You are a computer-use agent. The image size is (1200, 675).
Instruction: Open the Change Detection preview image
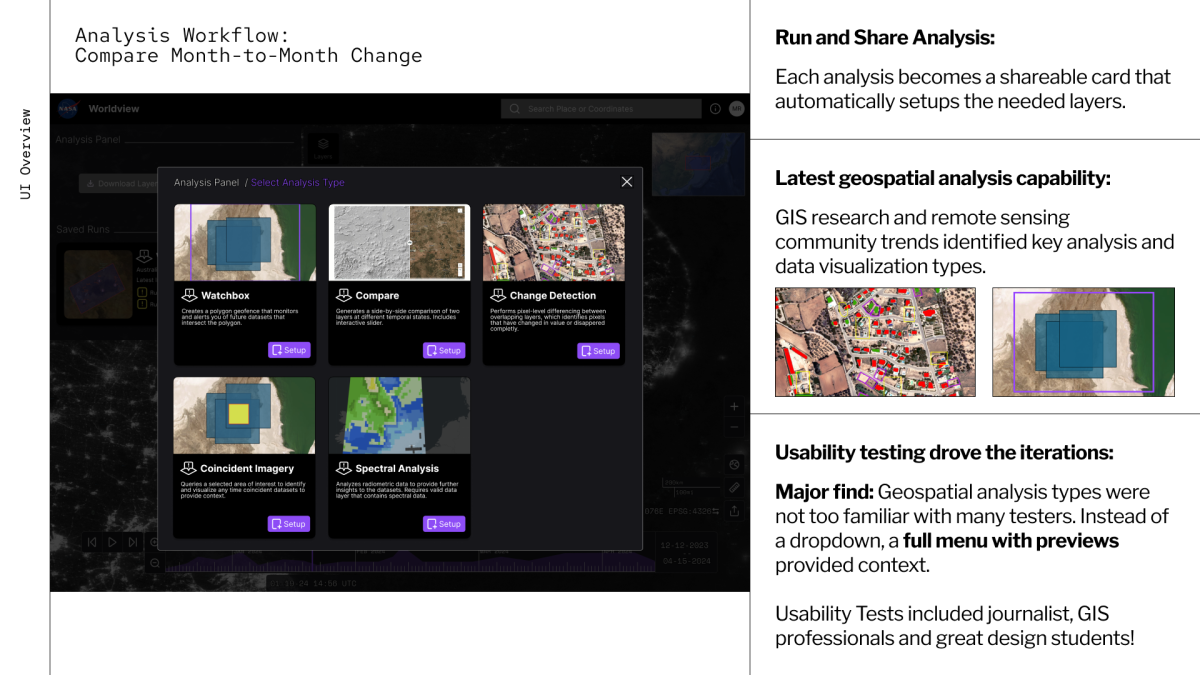(554, 243)
